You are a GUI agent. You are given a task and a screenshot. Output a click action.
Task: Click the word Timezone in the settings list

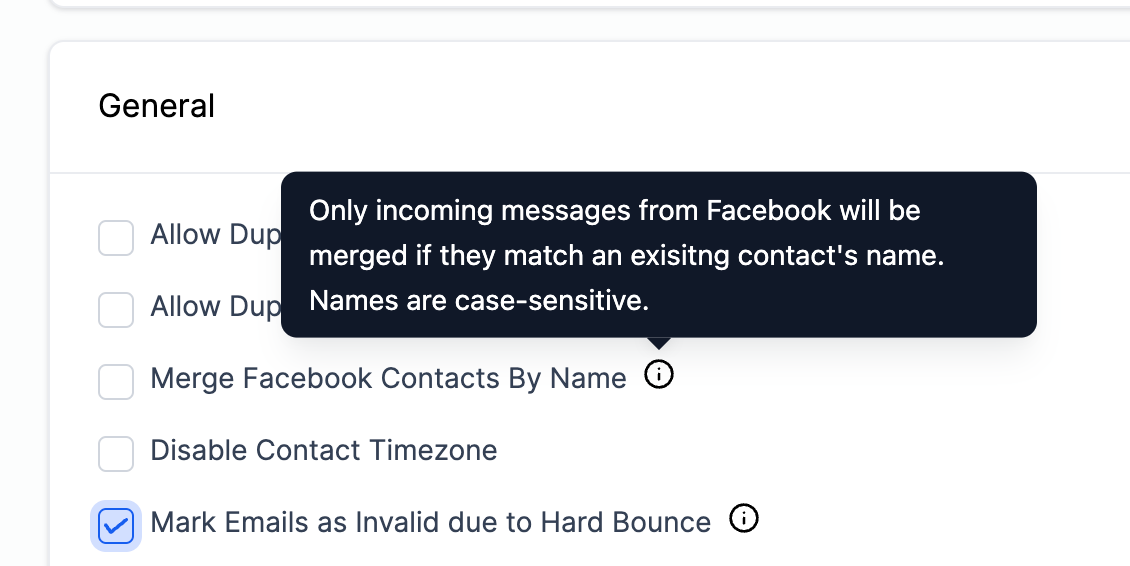point(433,451)
